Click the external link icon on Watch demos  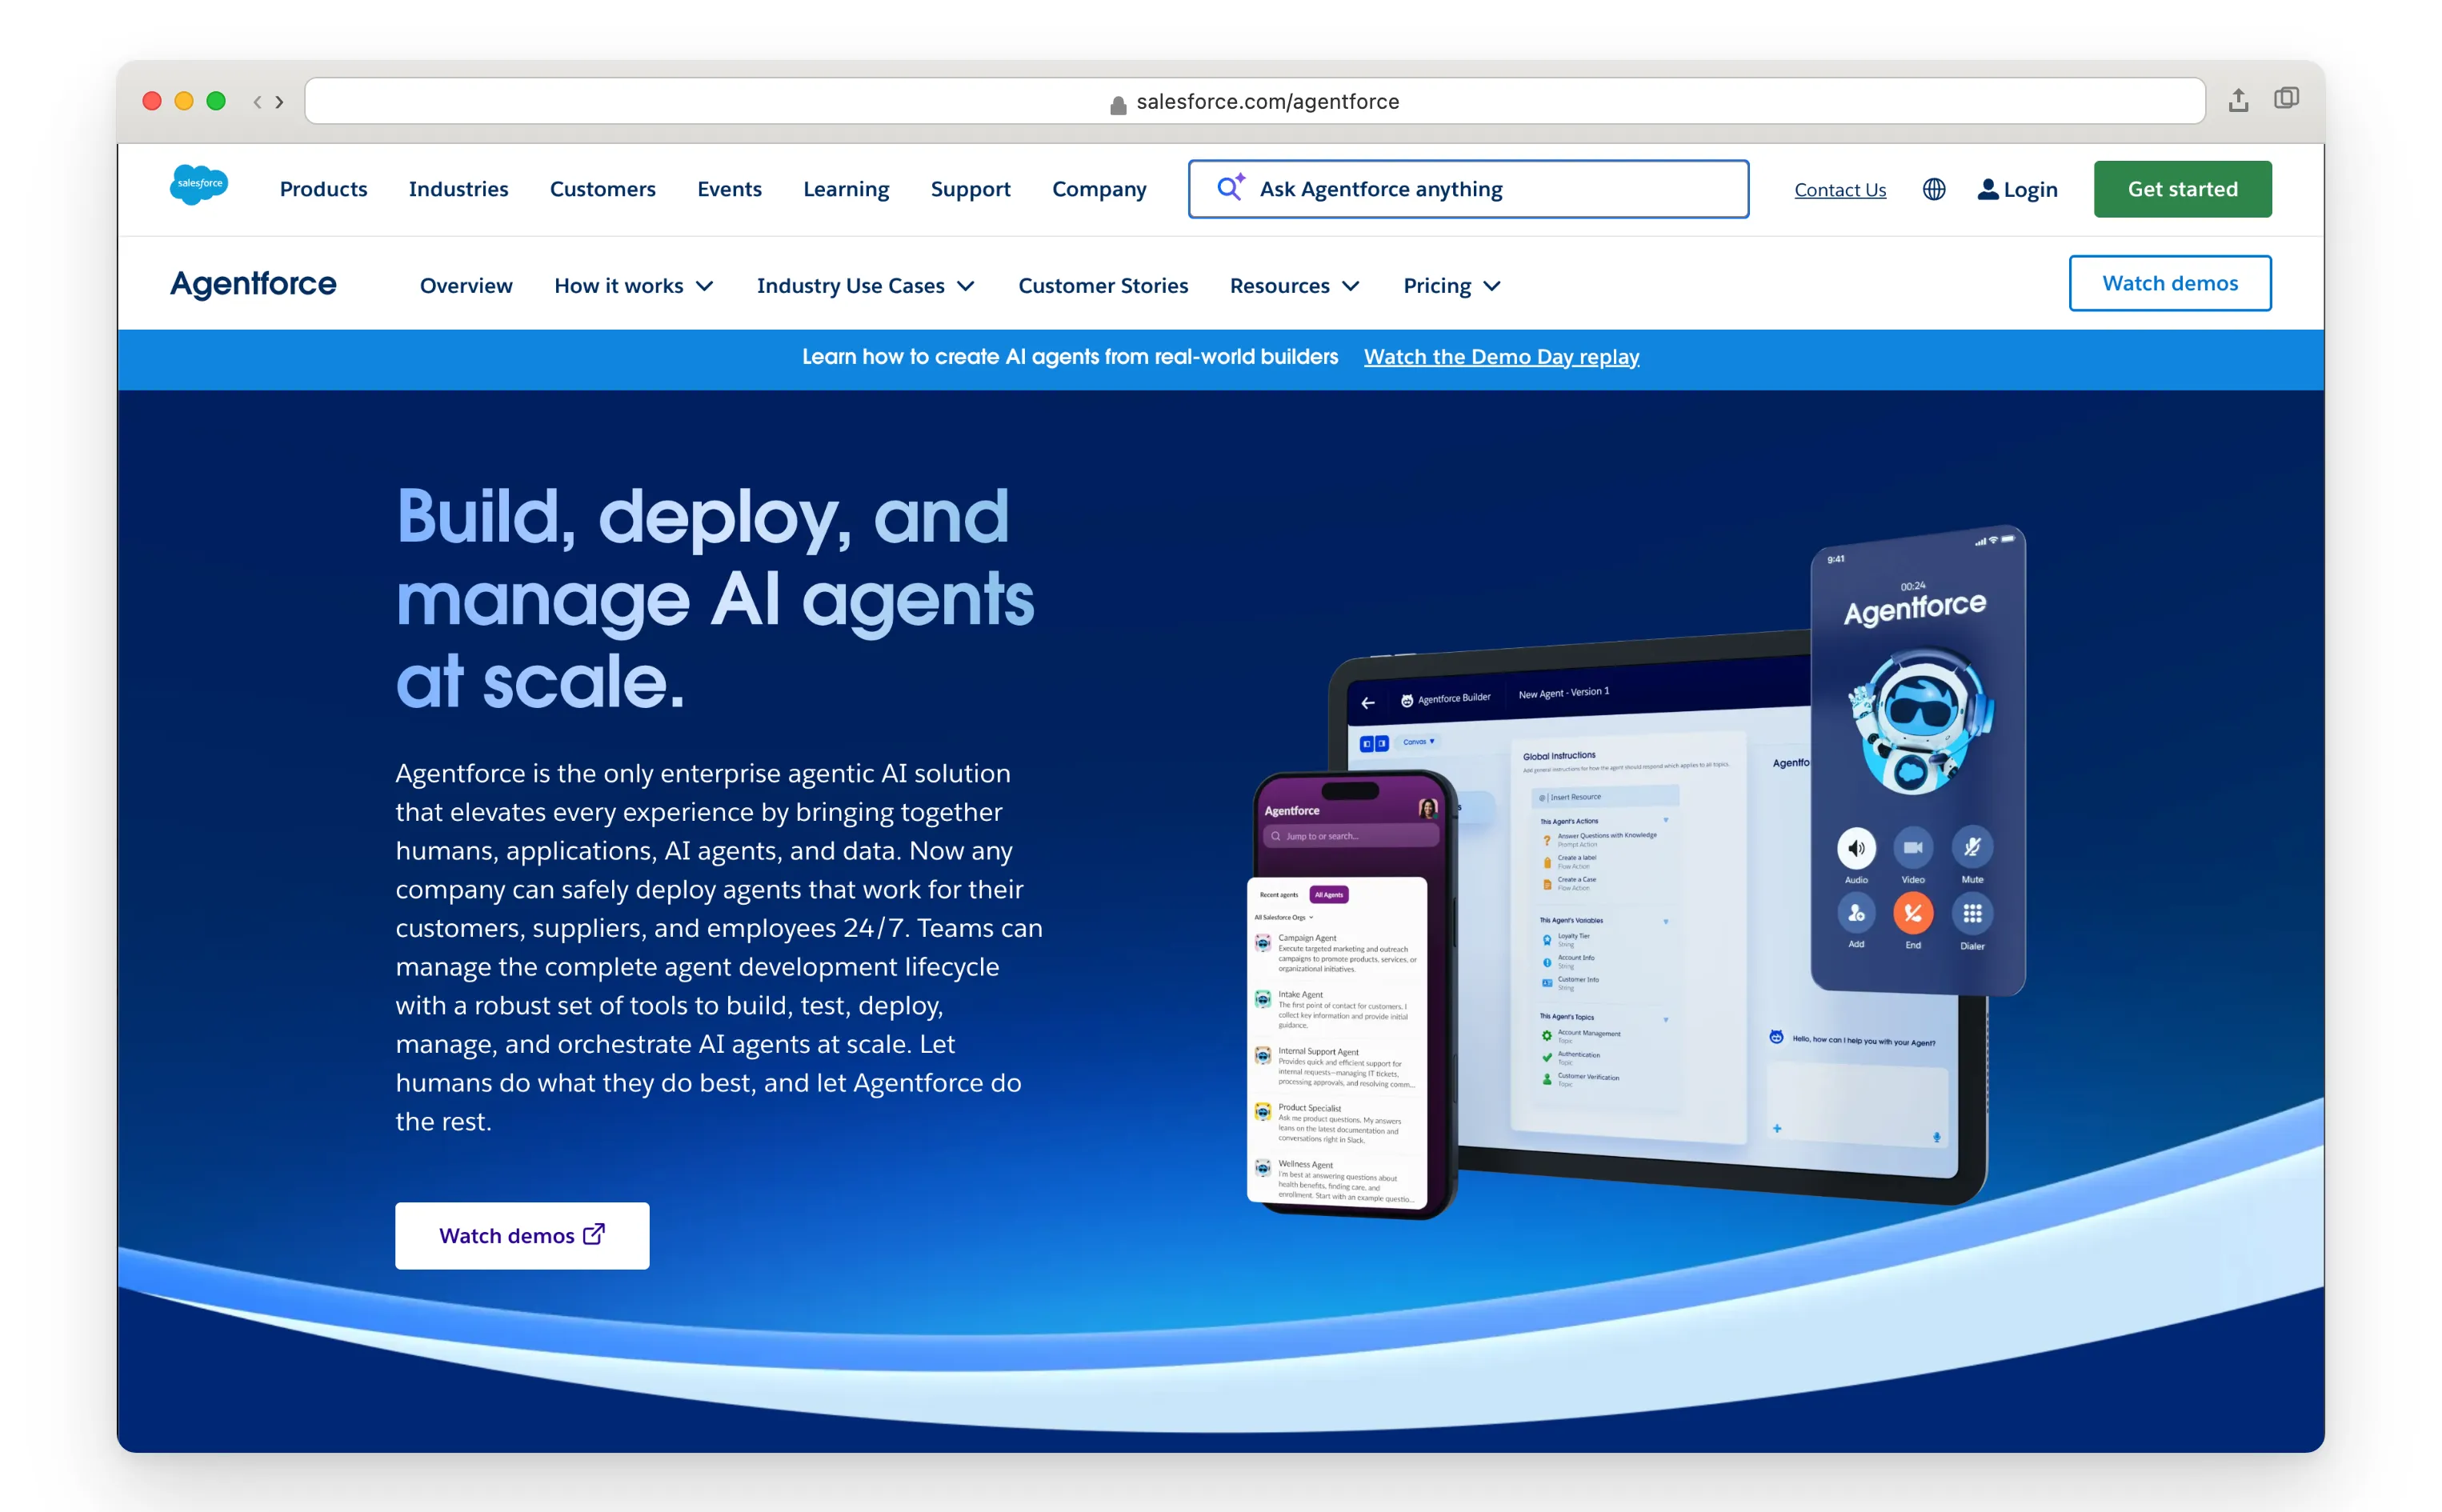[593, 1234]
